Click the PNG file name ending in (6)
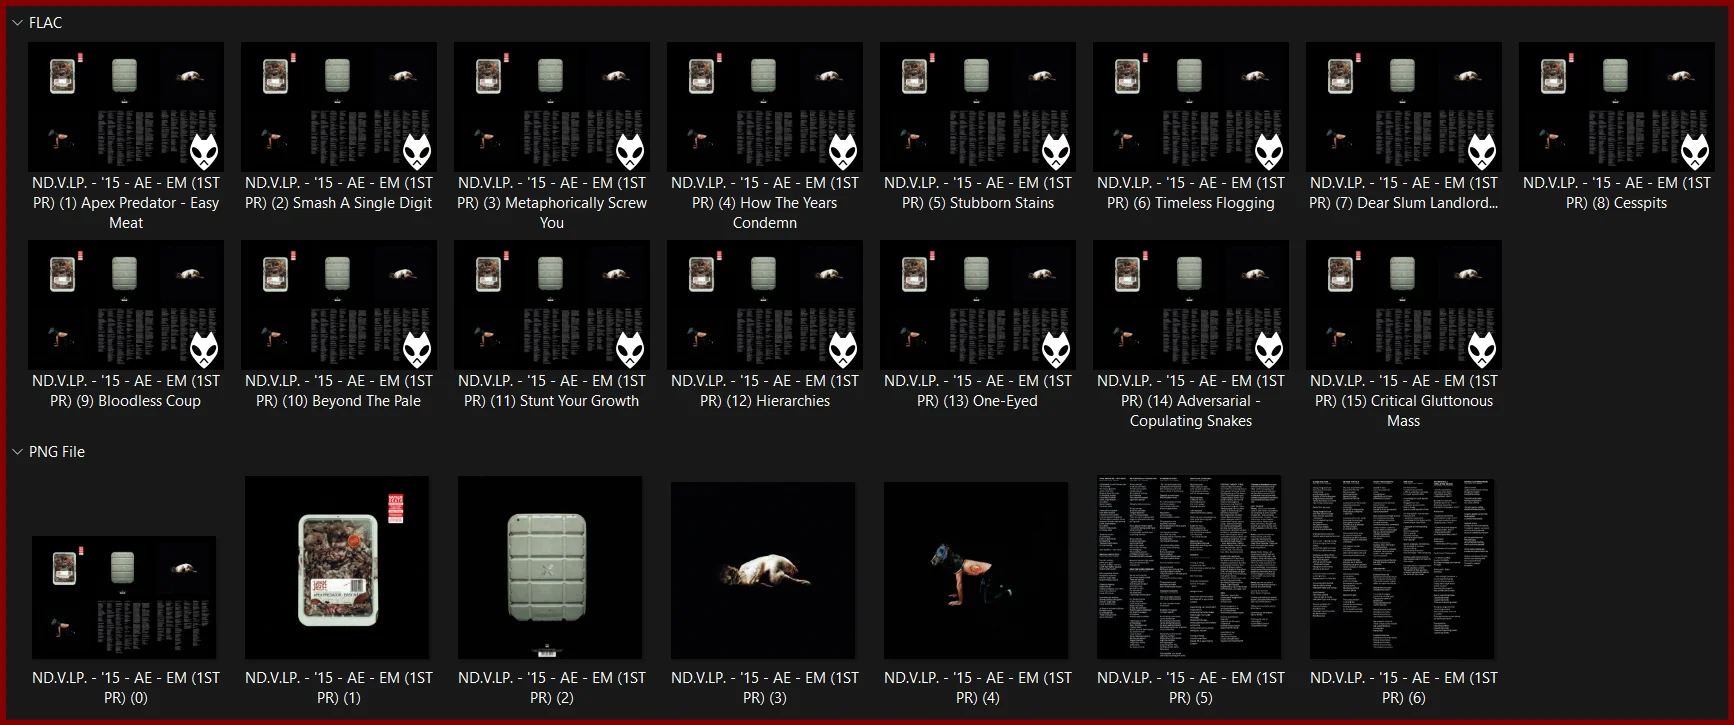Image resolution: width=1734 pixels, height=725 pixels. (1404, 688)
